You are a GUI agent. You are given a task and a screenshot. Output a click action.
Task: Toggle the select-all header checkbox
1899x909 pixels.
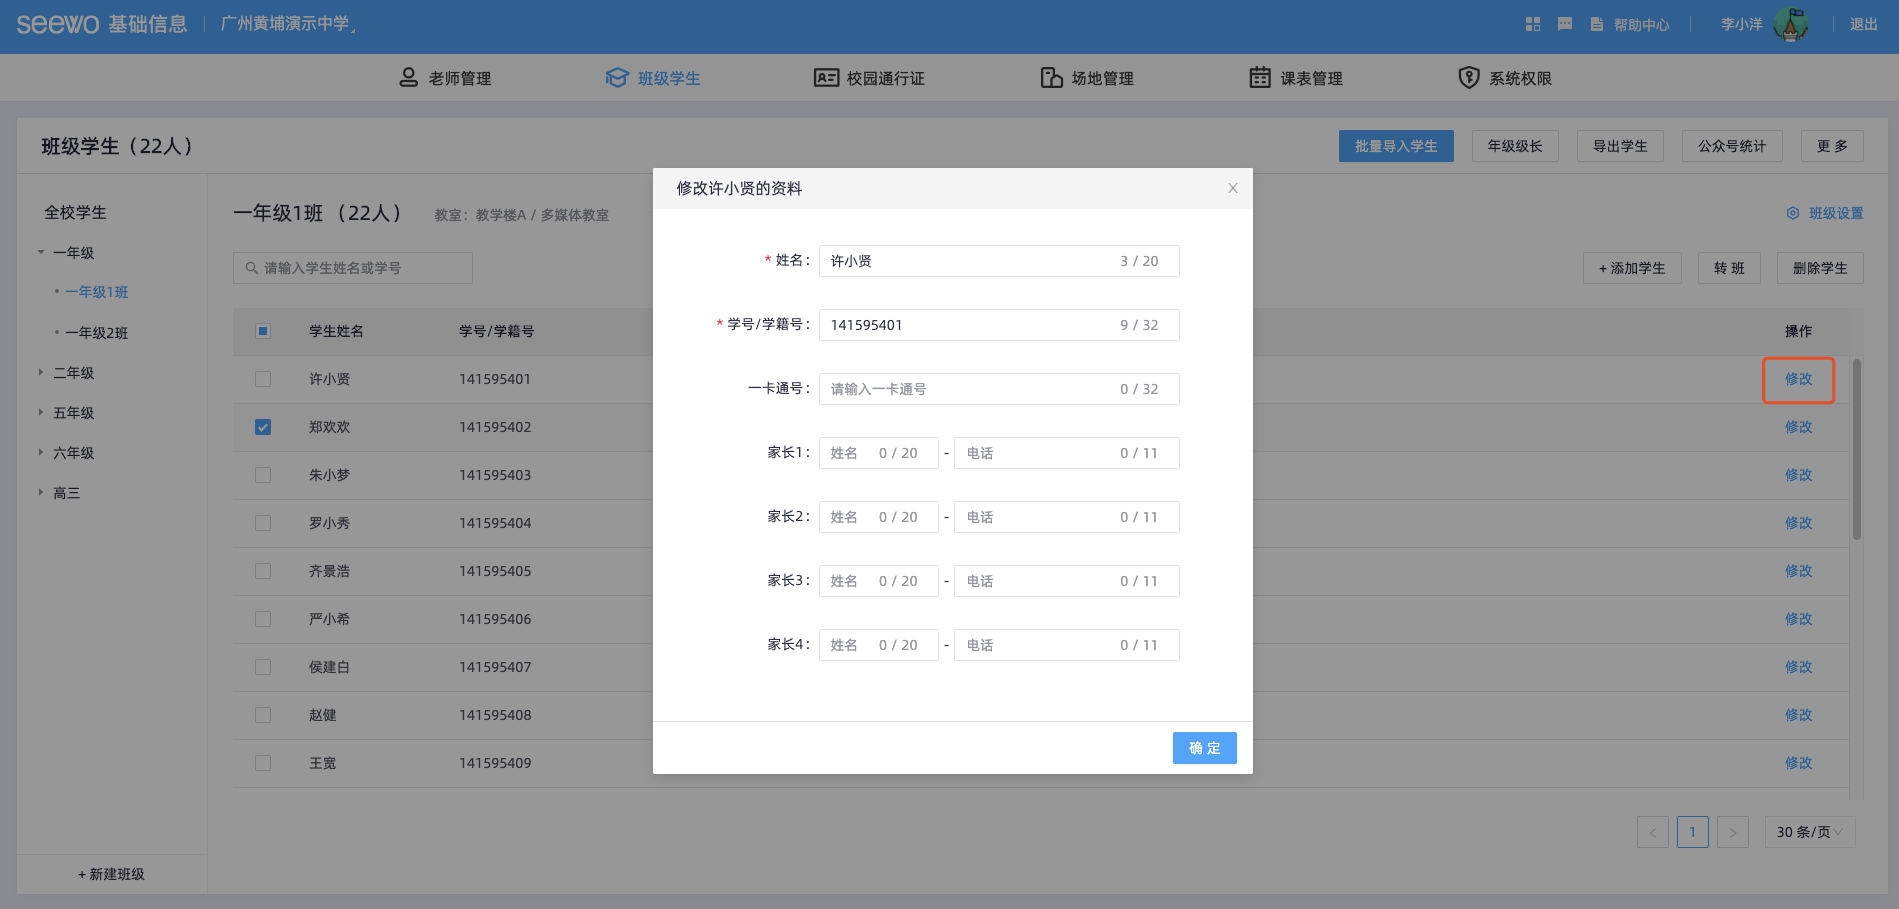tap(263, 331)
